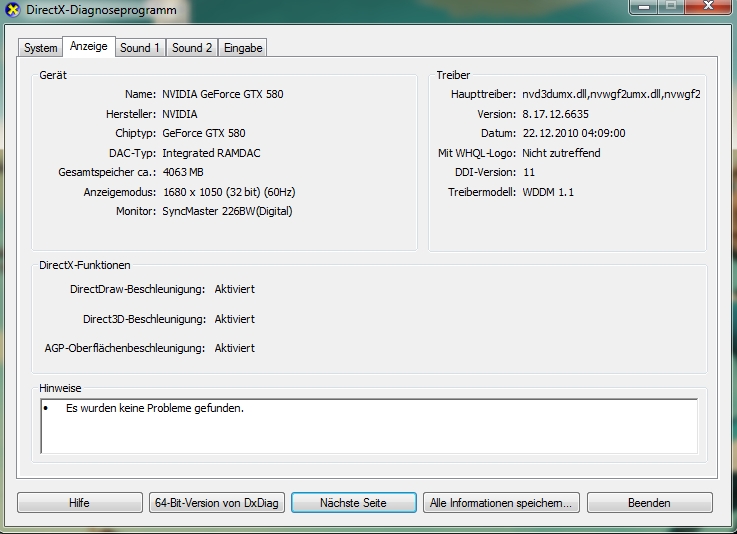Click Hersteller value NVIDIA
The width and height of the screenshot is (737, 534).
[x=180, y=114]
